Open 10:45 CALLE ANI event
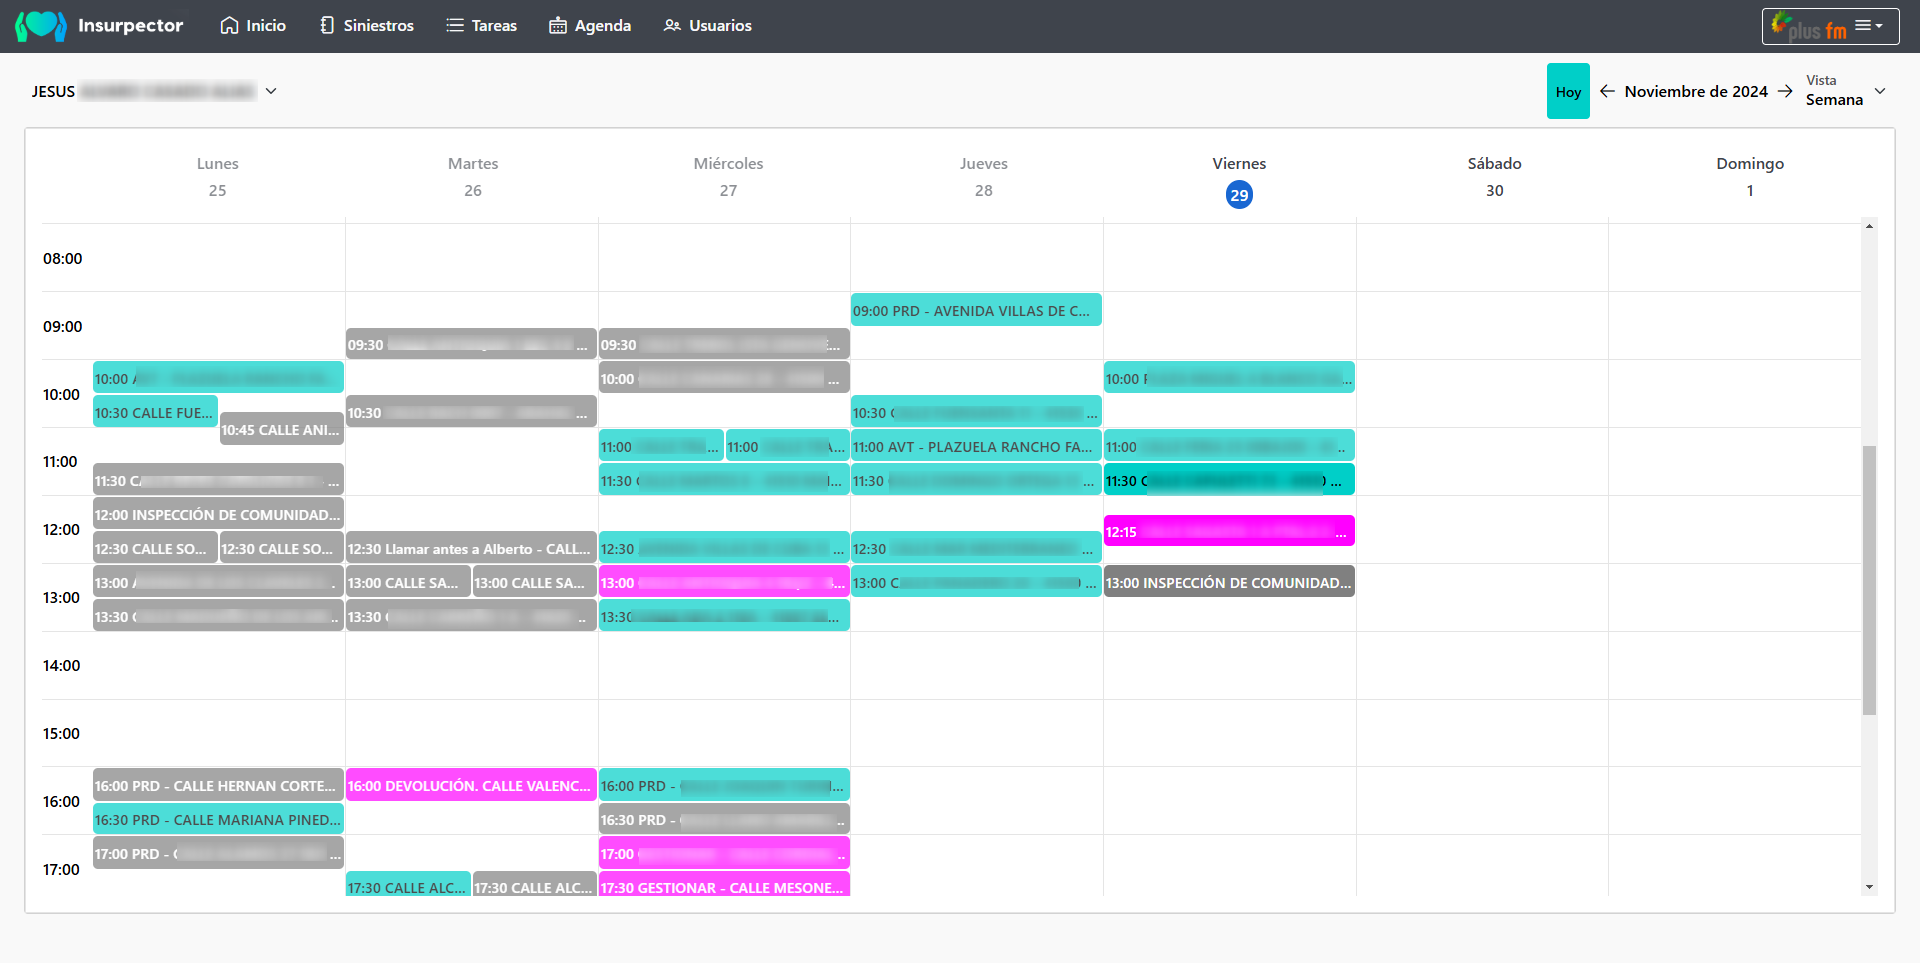The image size is (1920, 963). [282, 429]
